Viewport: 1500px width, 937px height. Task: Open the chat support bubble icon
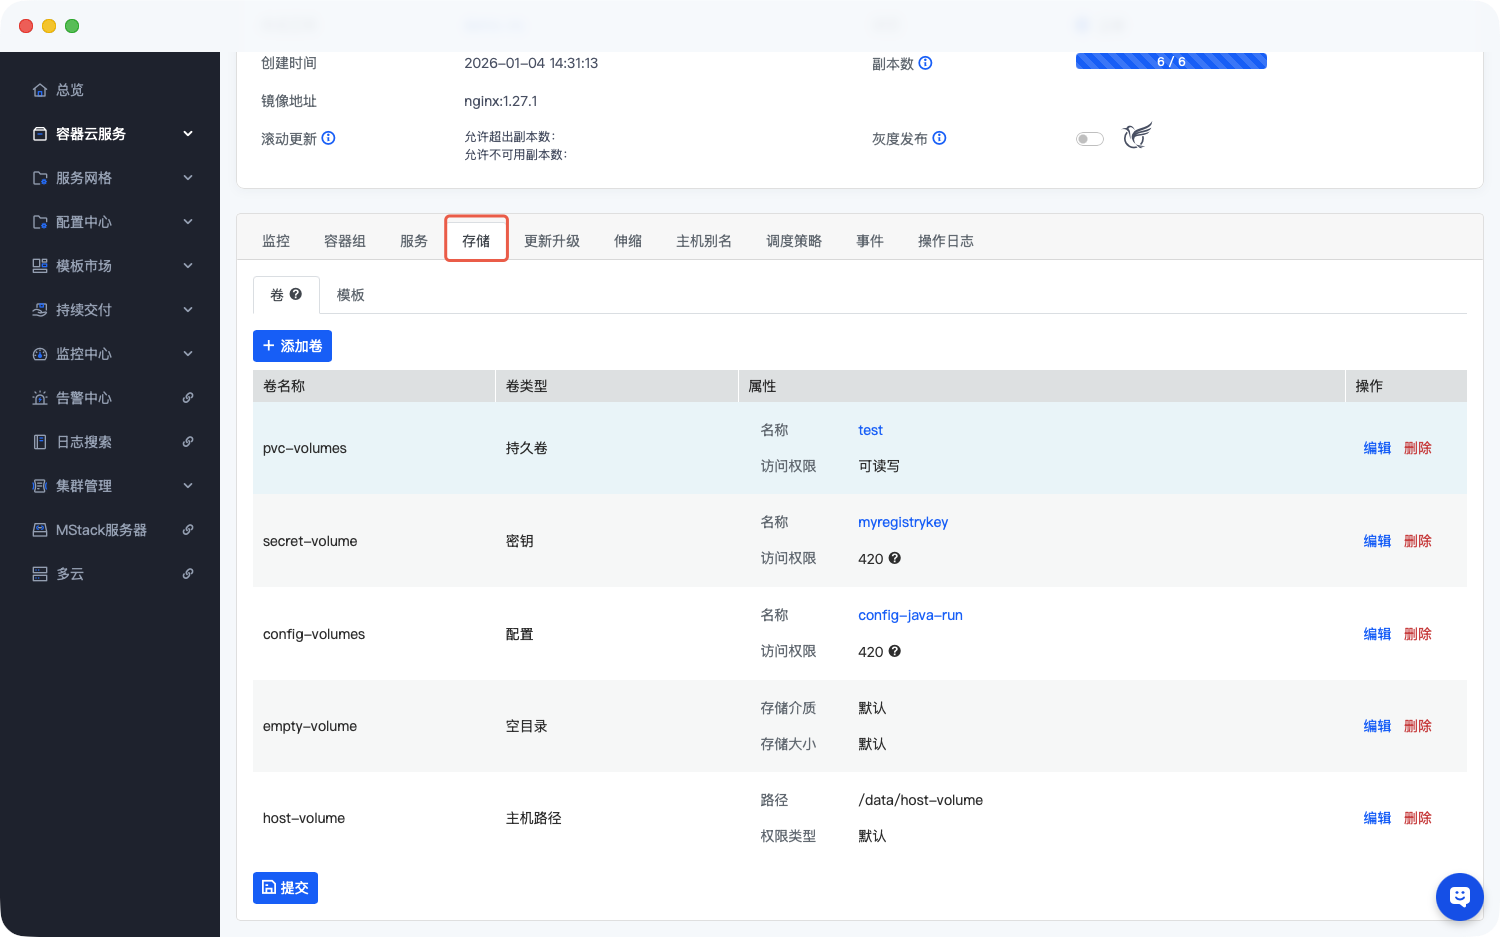(1459, 896)
